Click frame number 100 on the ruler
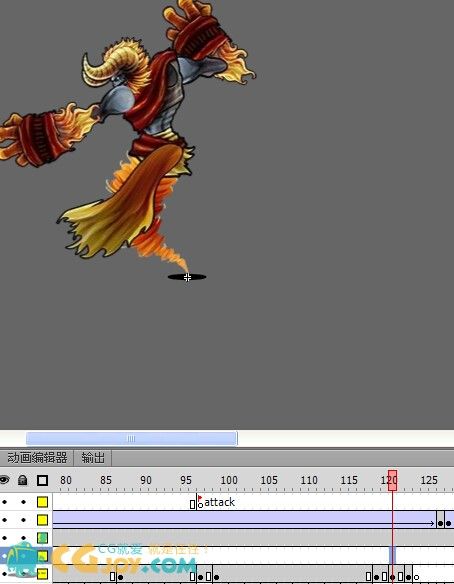 [x=229, y=480]
